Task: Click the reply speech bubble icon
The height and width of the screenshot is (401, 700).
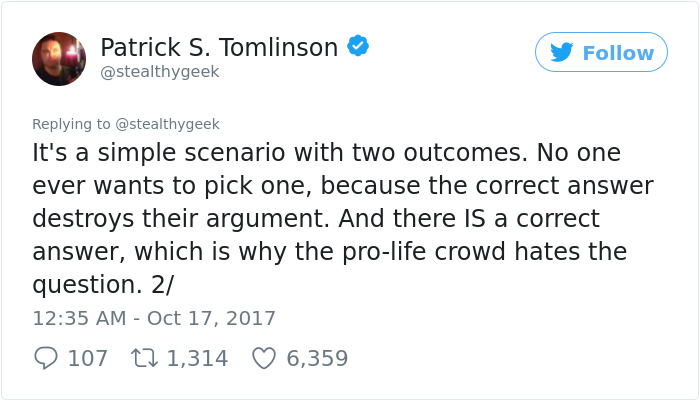Action: click(46, 358)
